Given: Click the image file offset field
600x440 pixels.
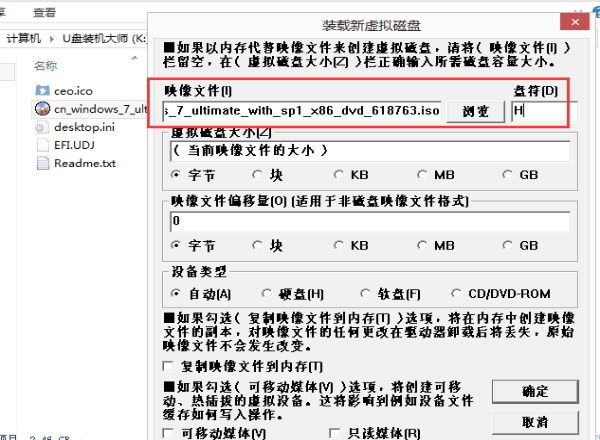Looking at the screenshot, I should (370, 221).
